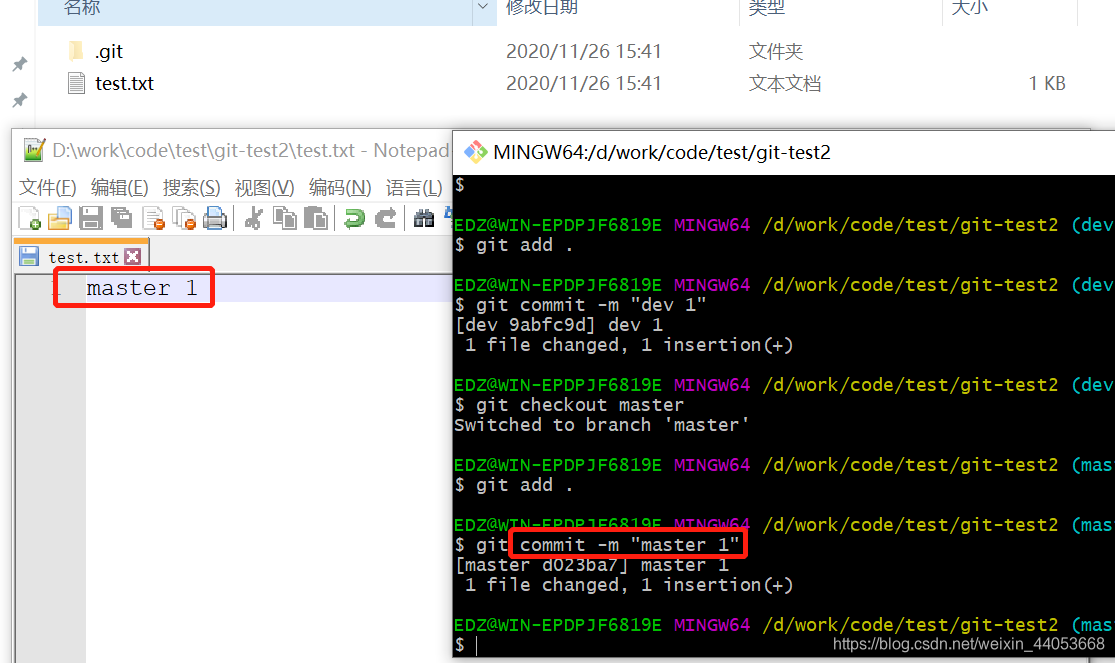Click .git row date 2020/11/26 15:41

pyautogui.click(x=584, y=51)
